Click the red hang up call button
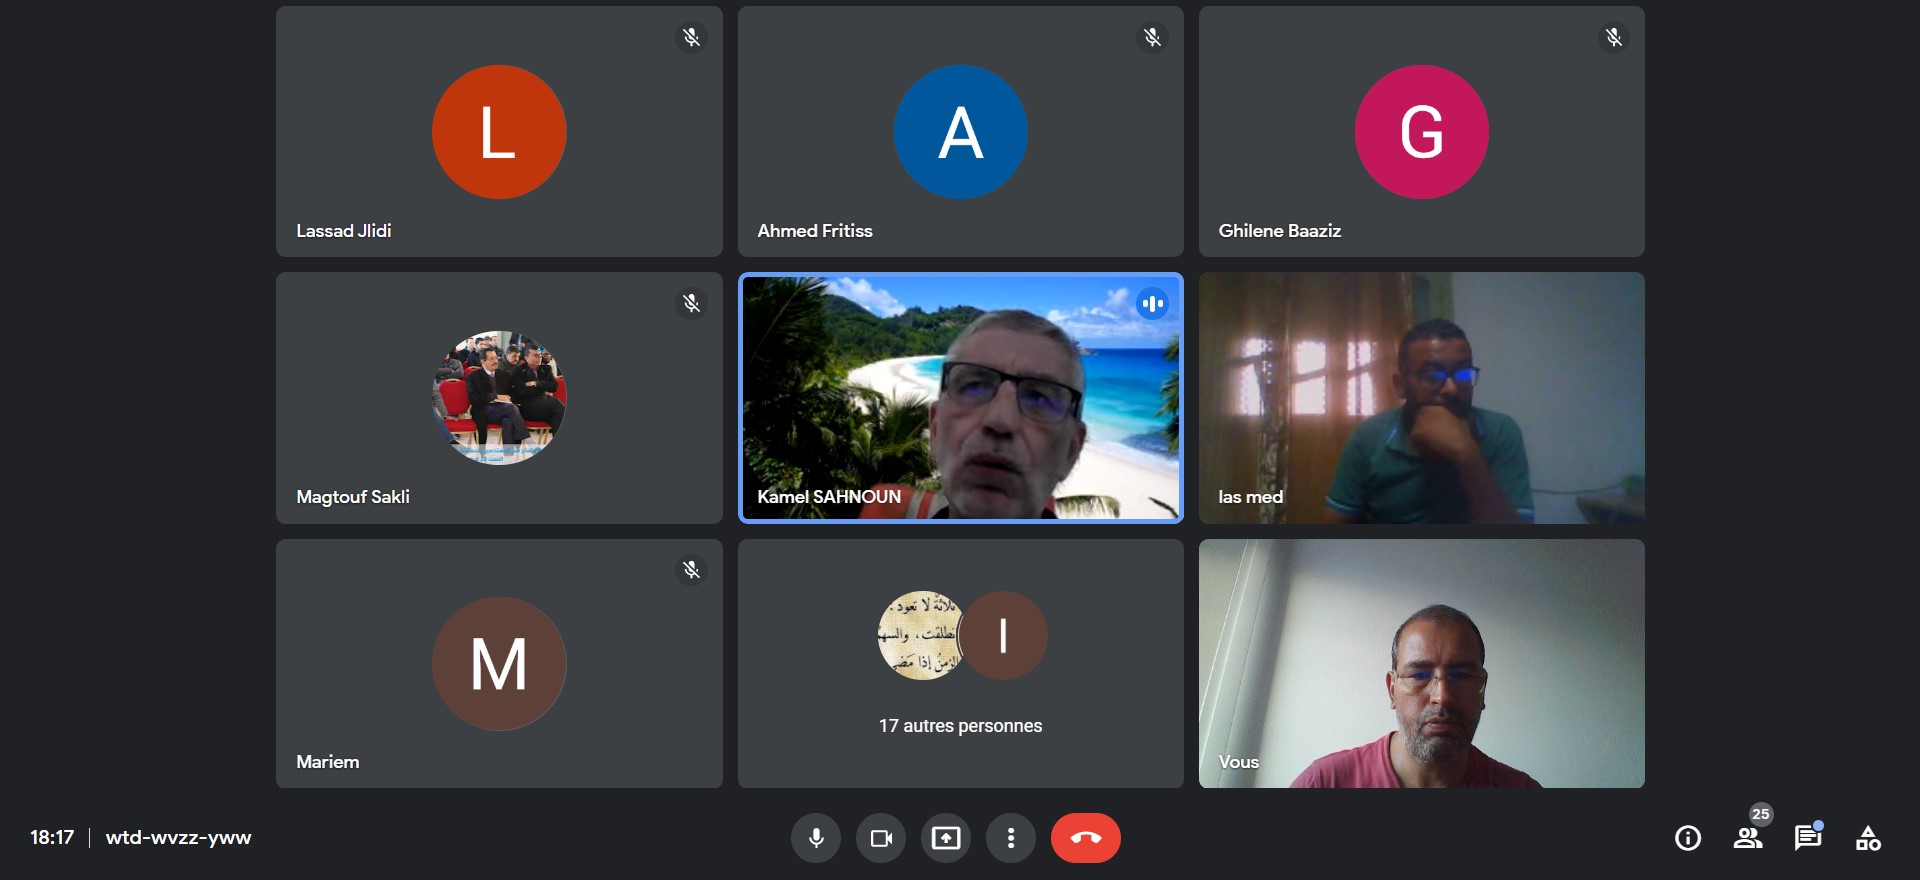 click(x=1086, y=838)
